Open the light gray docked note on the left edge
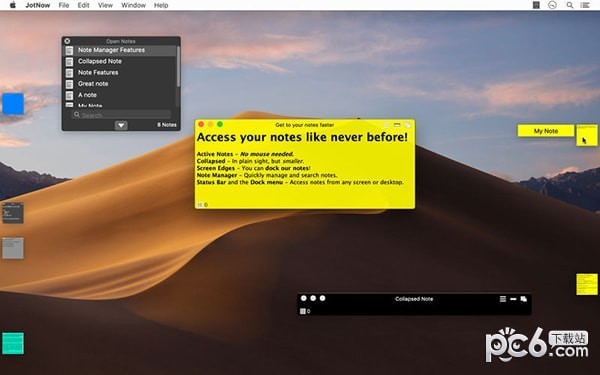This screenshot has height=375, width=600. [x=13, y=248]
